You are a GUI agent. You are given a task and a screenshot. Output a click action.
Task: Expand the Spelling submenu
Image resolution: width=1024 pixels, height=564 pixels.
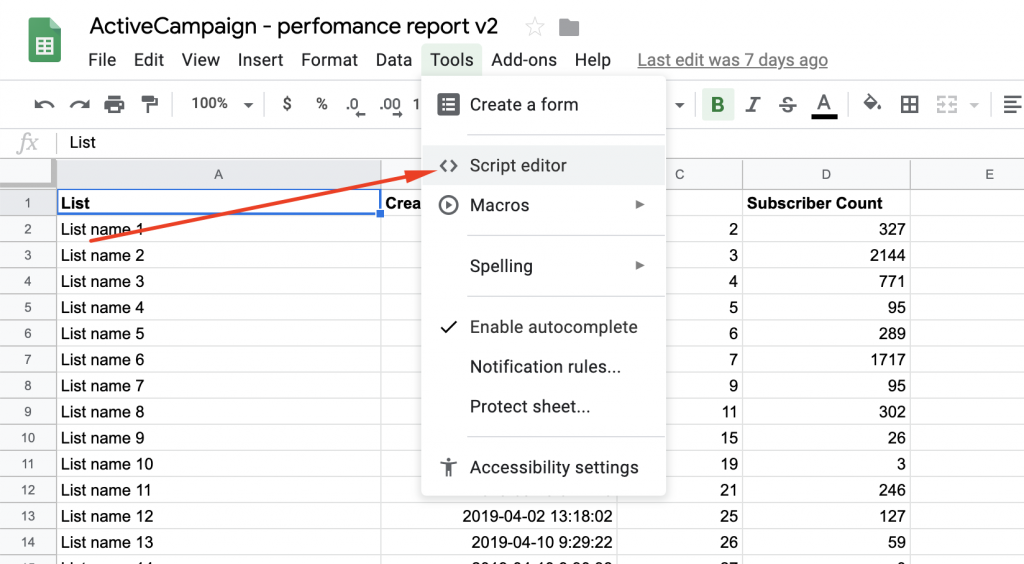coord(543,266)
